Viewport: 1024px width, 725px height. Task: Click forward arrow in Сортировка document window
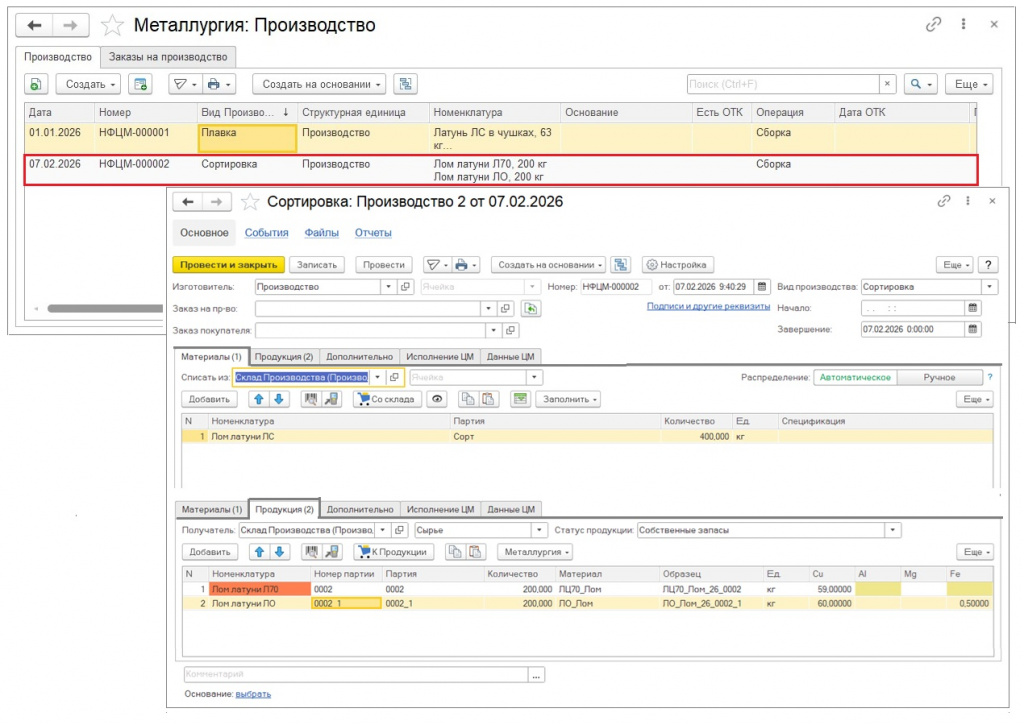pos(216,202)
